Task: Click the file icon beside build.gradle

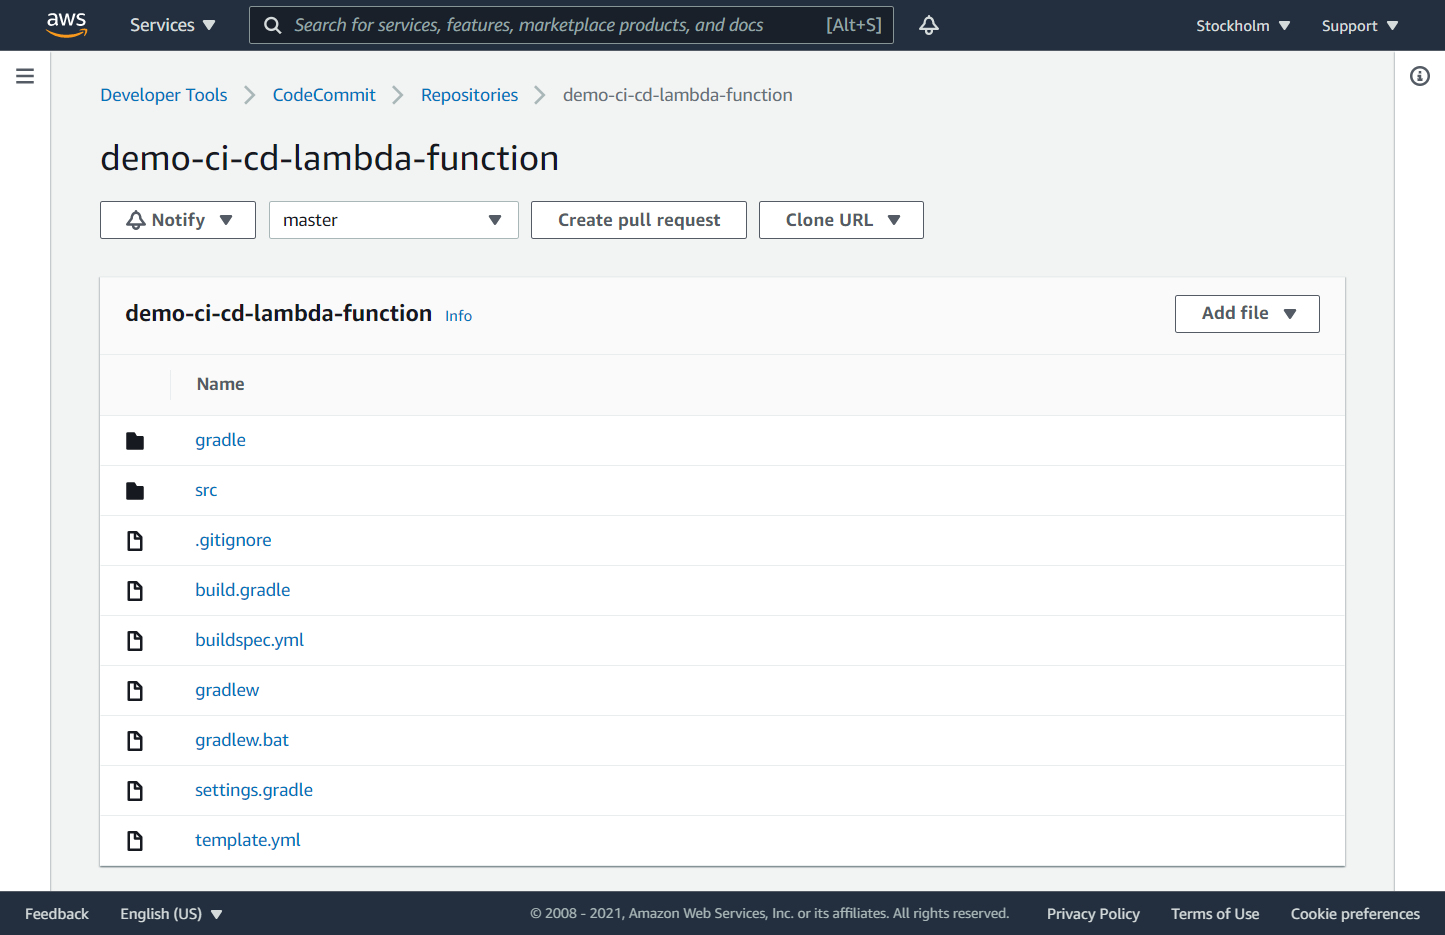Action: coord(135,591)
